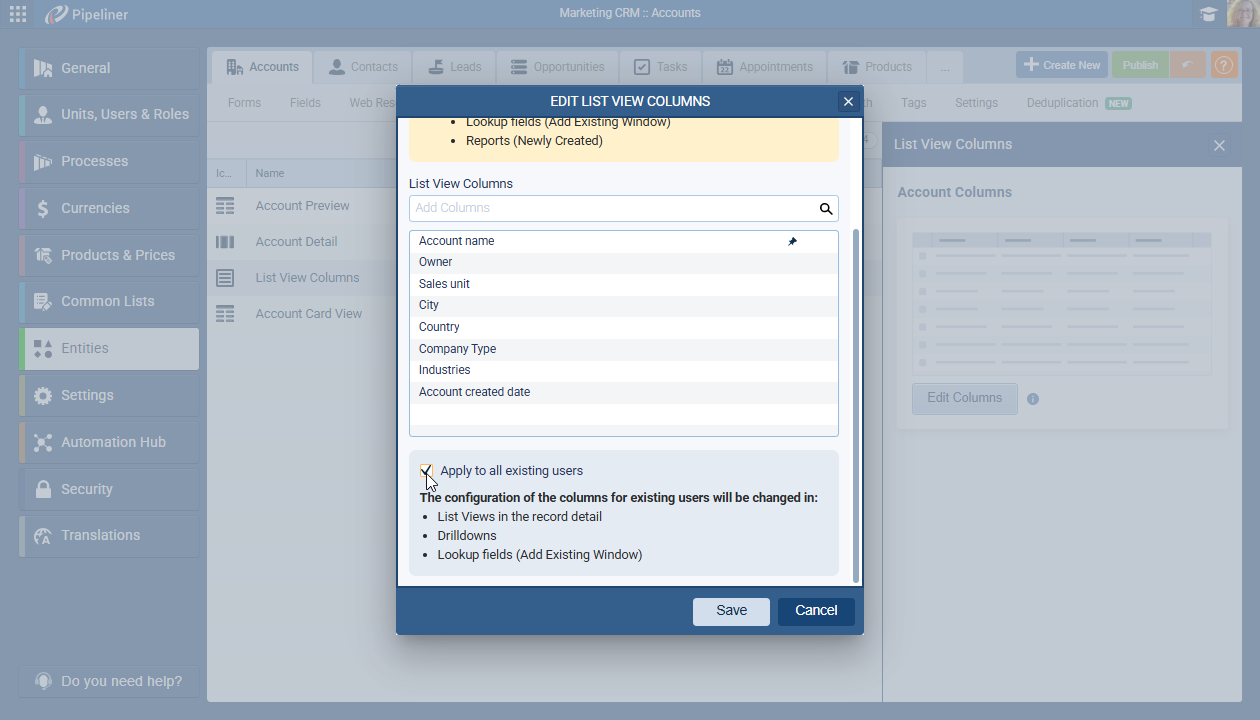Cancel the edit columns dialog
The width and height of the screenshot is (1260, 720).
tap(816, 611)
